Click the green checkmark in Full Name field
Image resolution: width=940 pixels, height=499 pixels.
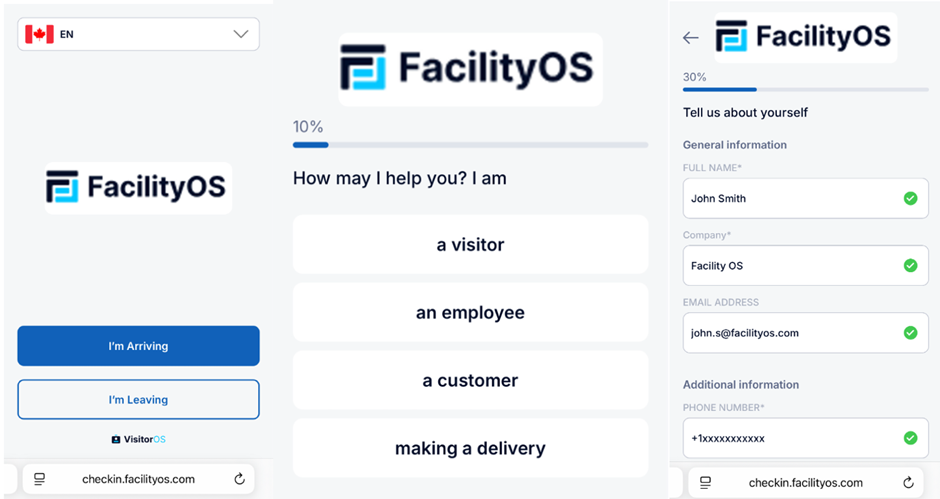[x=910, y=198]
